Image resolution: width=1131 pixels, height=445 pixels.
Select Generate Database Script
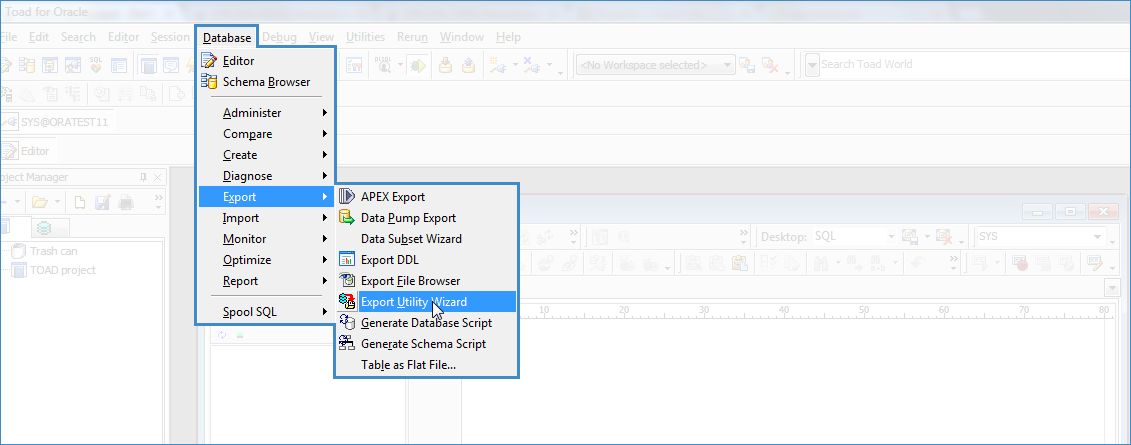coord(426,322)
